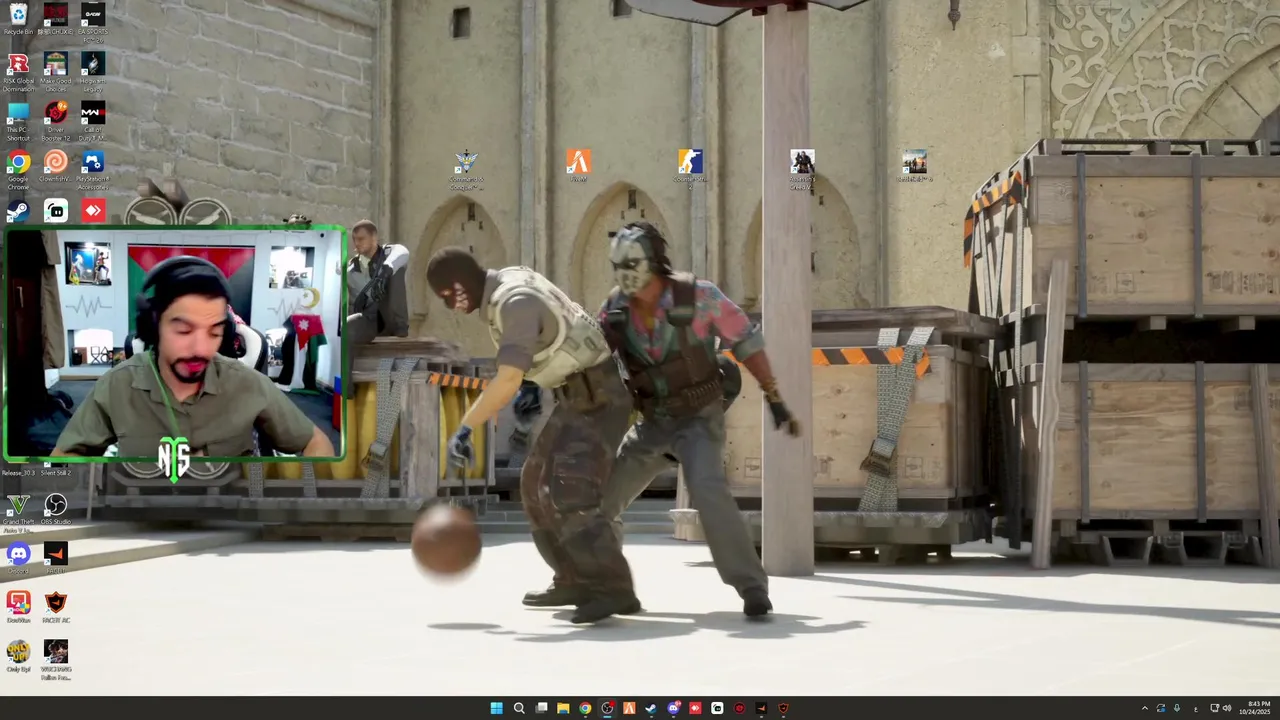Open WUCHANG Fallen Feathers desktop shortcut
Viewport: 1280px width, 720px height.
click(56, 660)
